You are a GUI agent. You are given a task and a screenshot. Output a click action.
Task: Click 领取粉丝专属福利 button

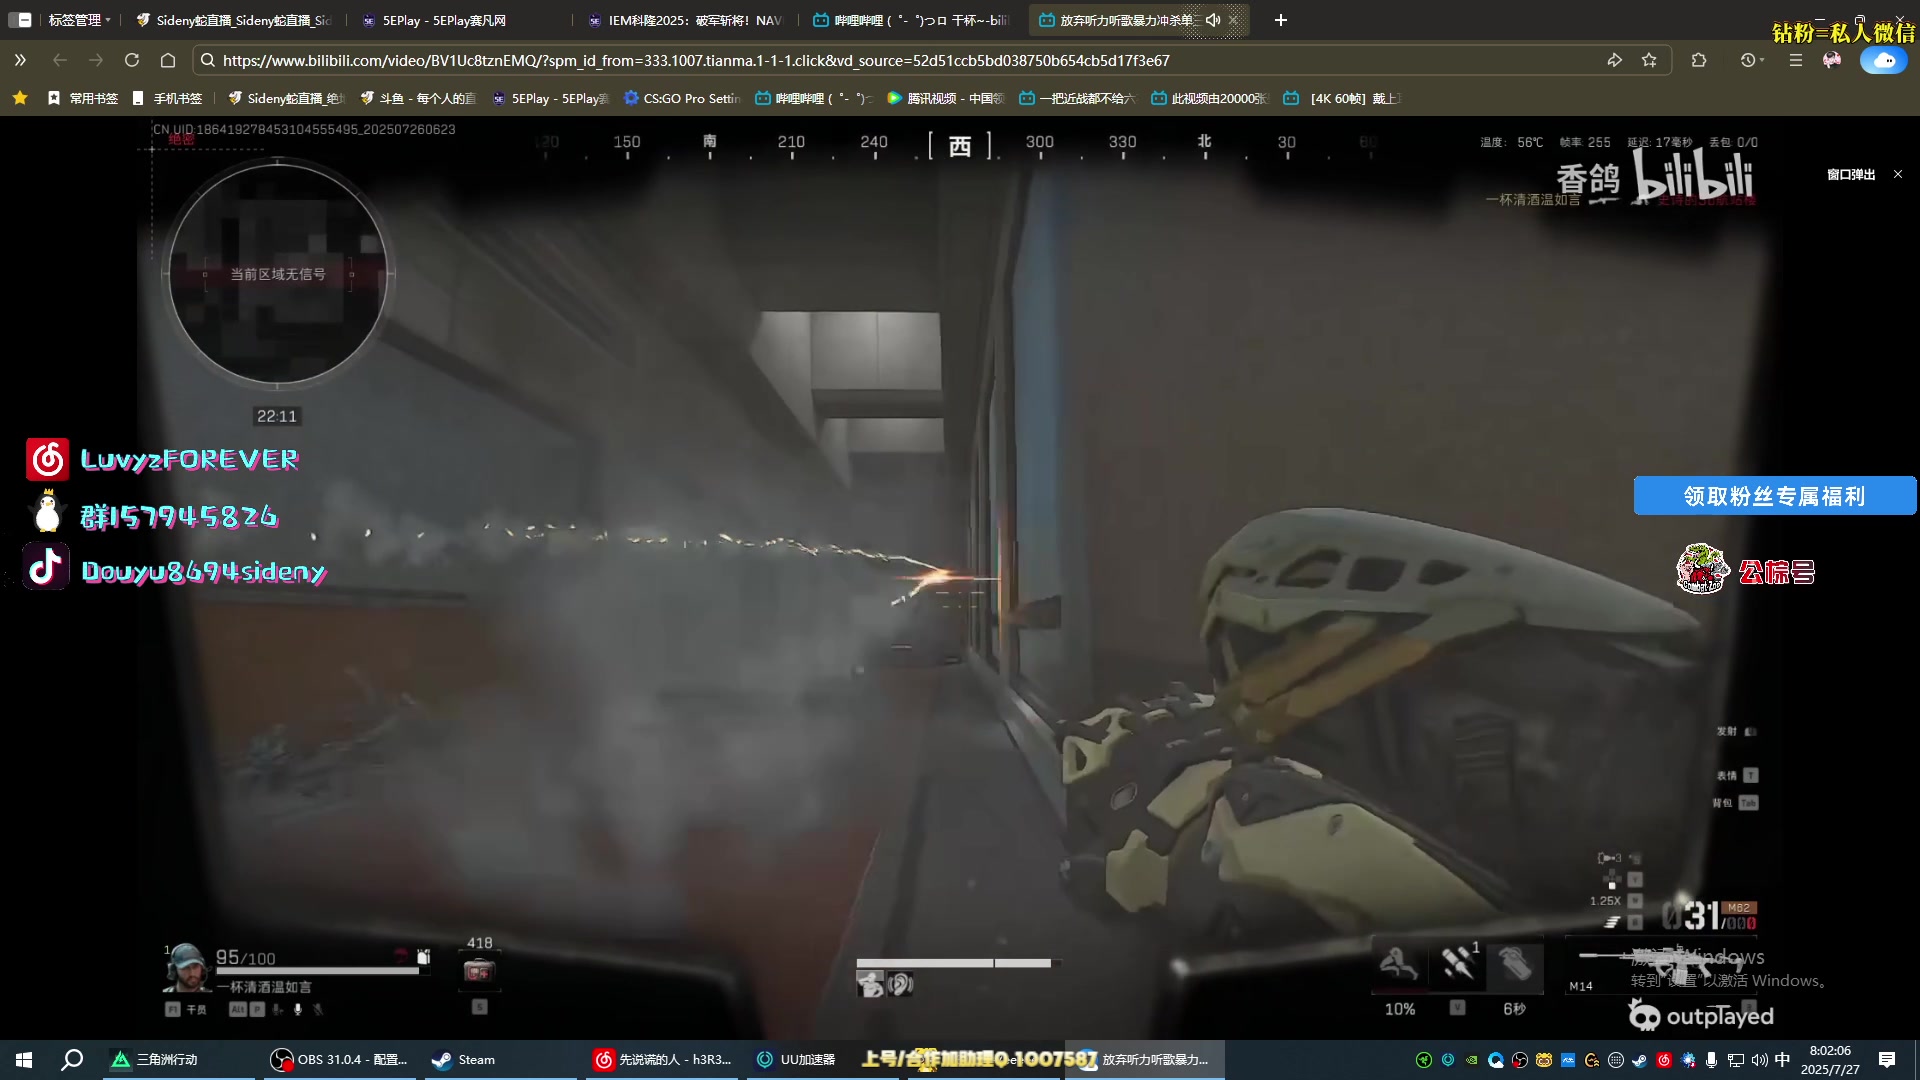coord(1774,496)
